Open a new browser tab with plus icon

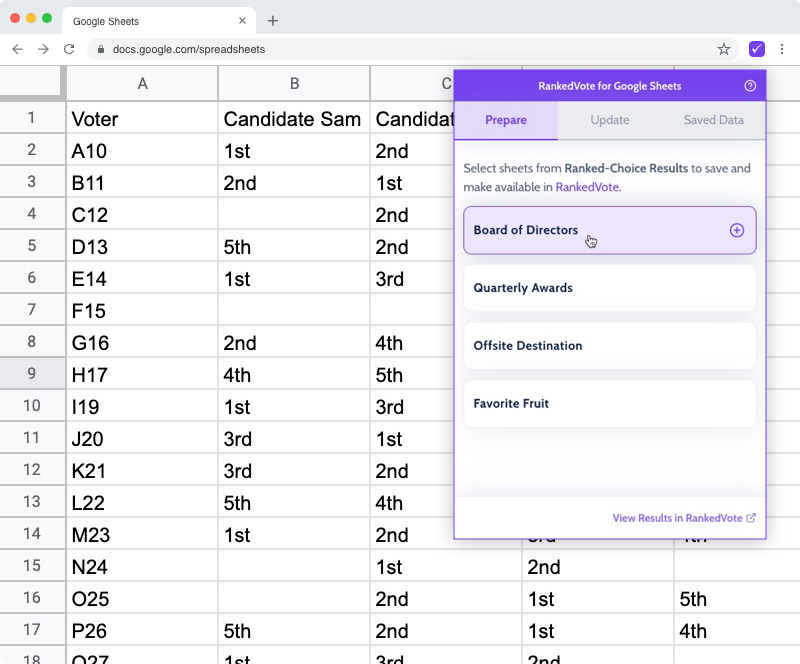[274, 20]
